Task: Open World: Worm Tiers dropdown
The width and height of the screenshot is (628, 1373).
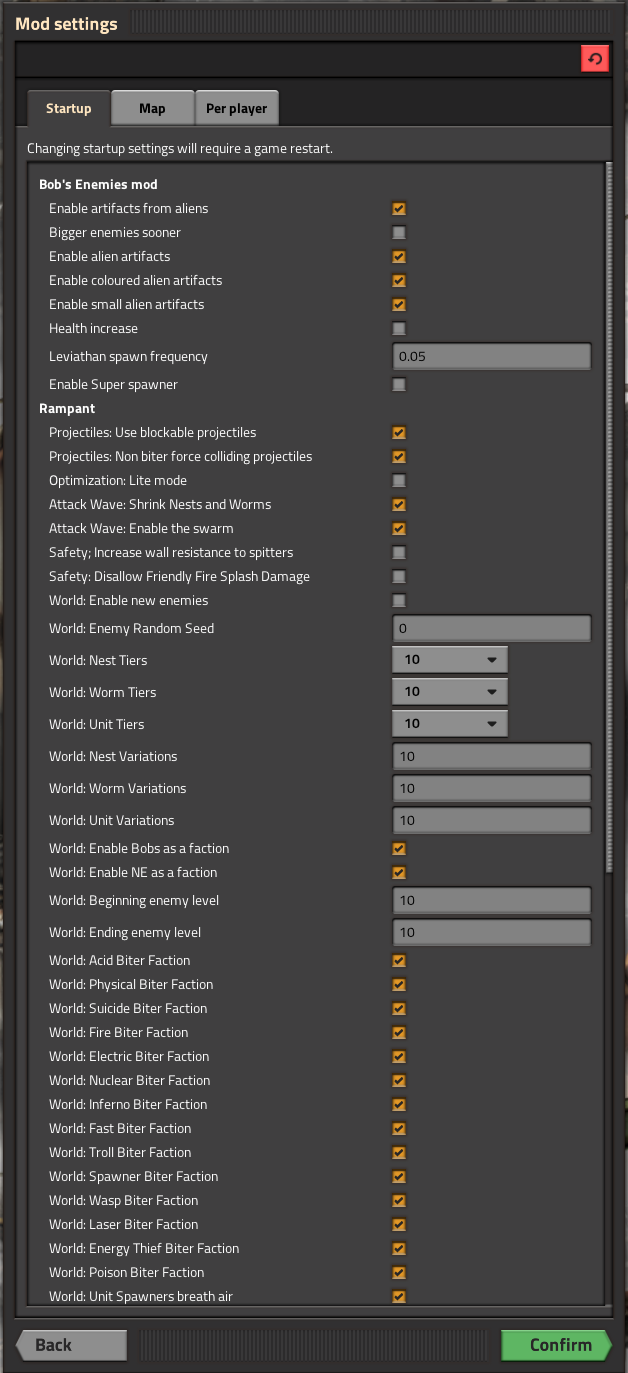Action: pos(450,692)
